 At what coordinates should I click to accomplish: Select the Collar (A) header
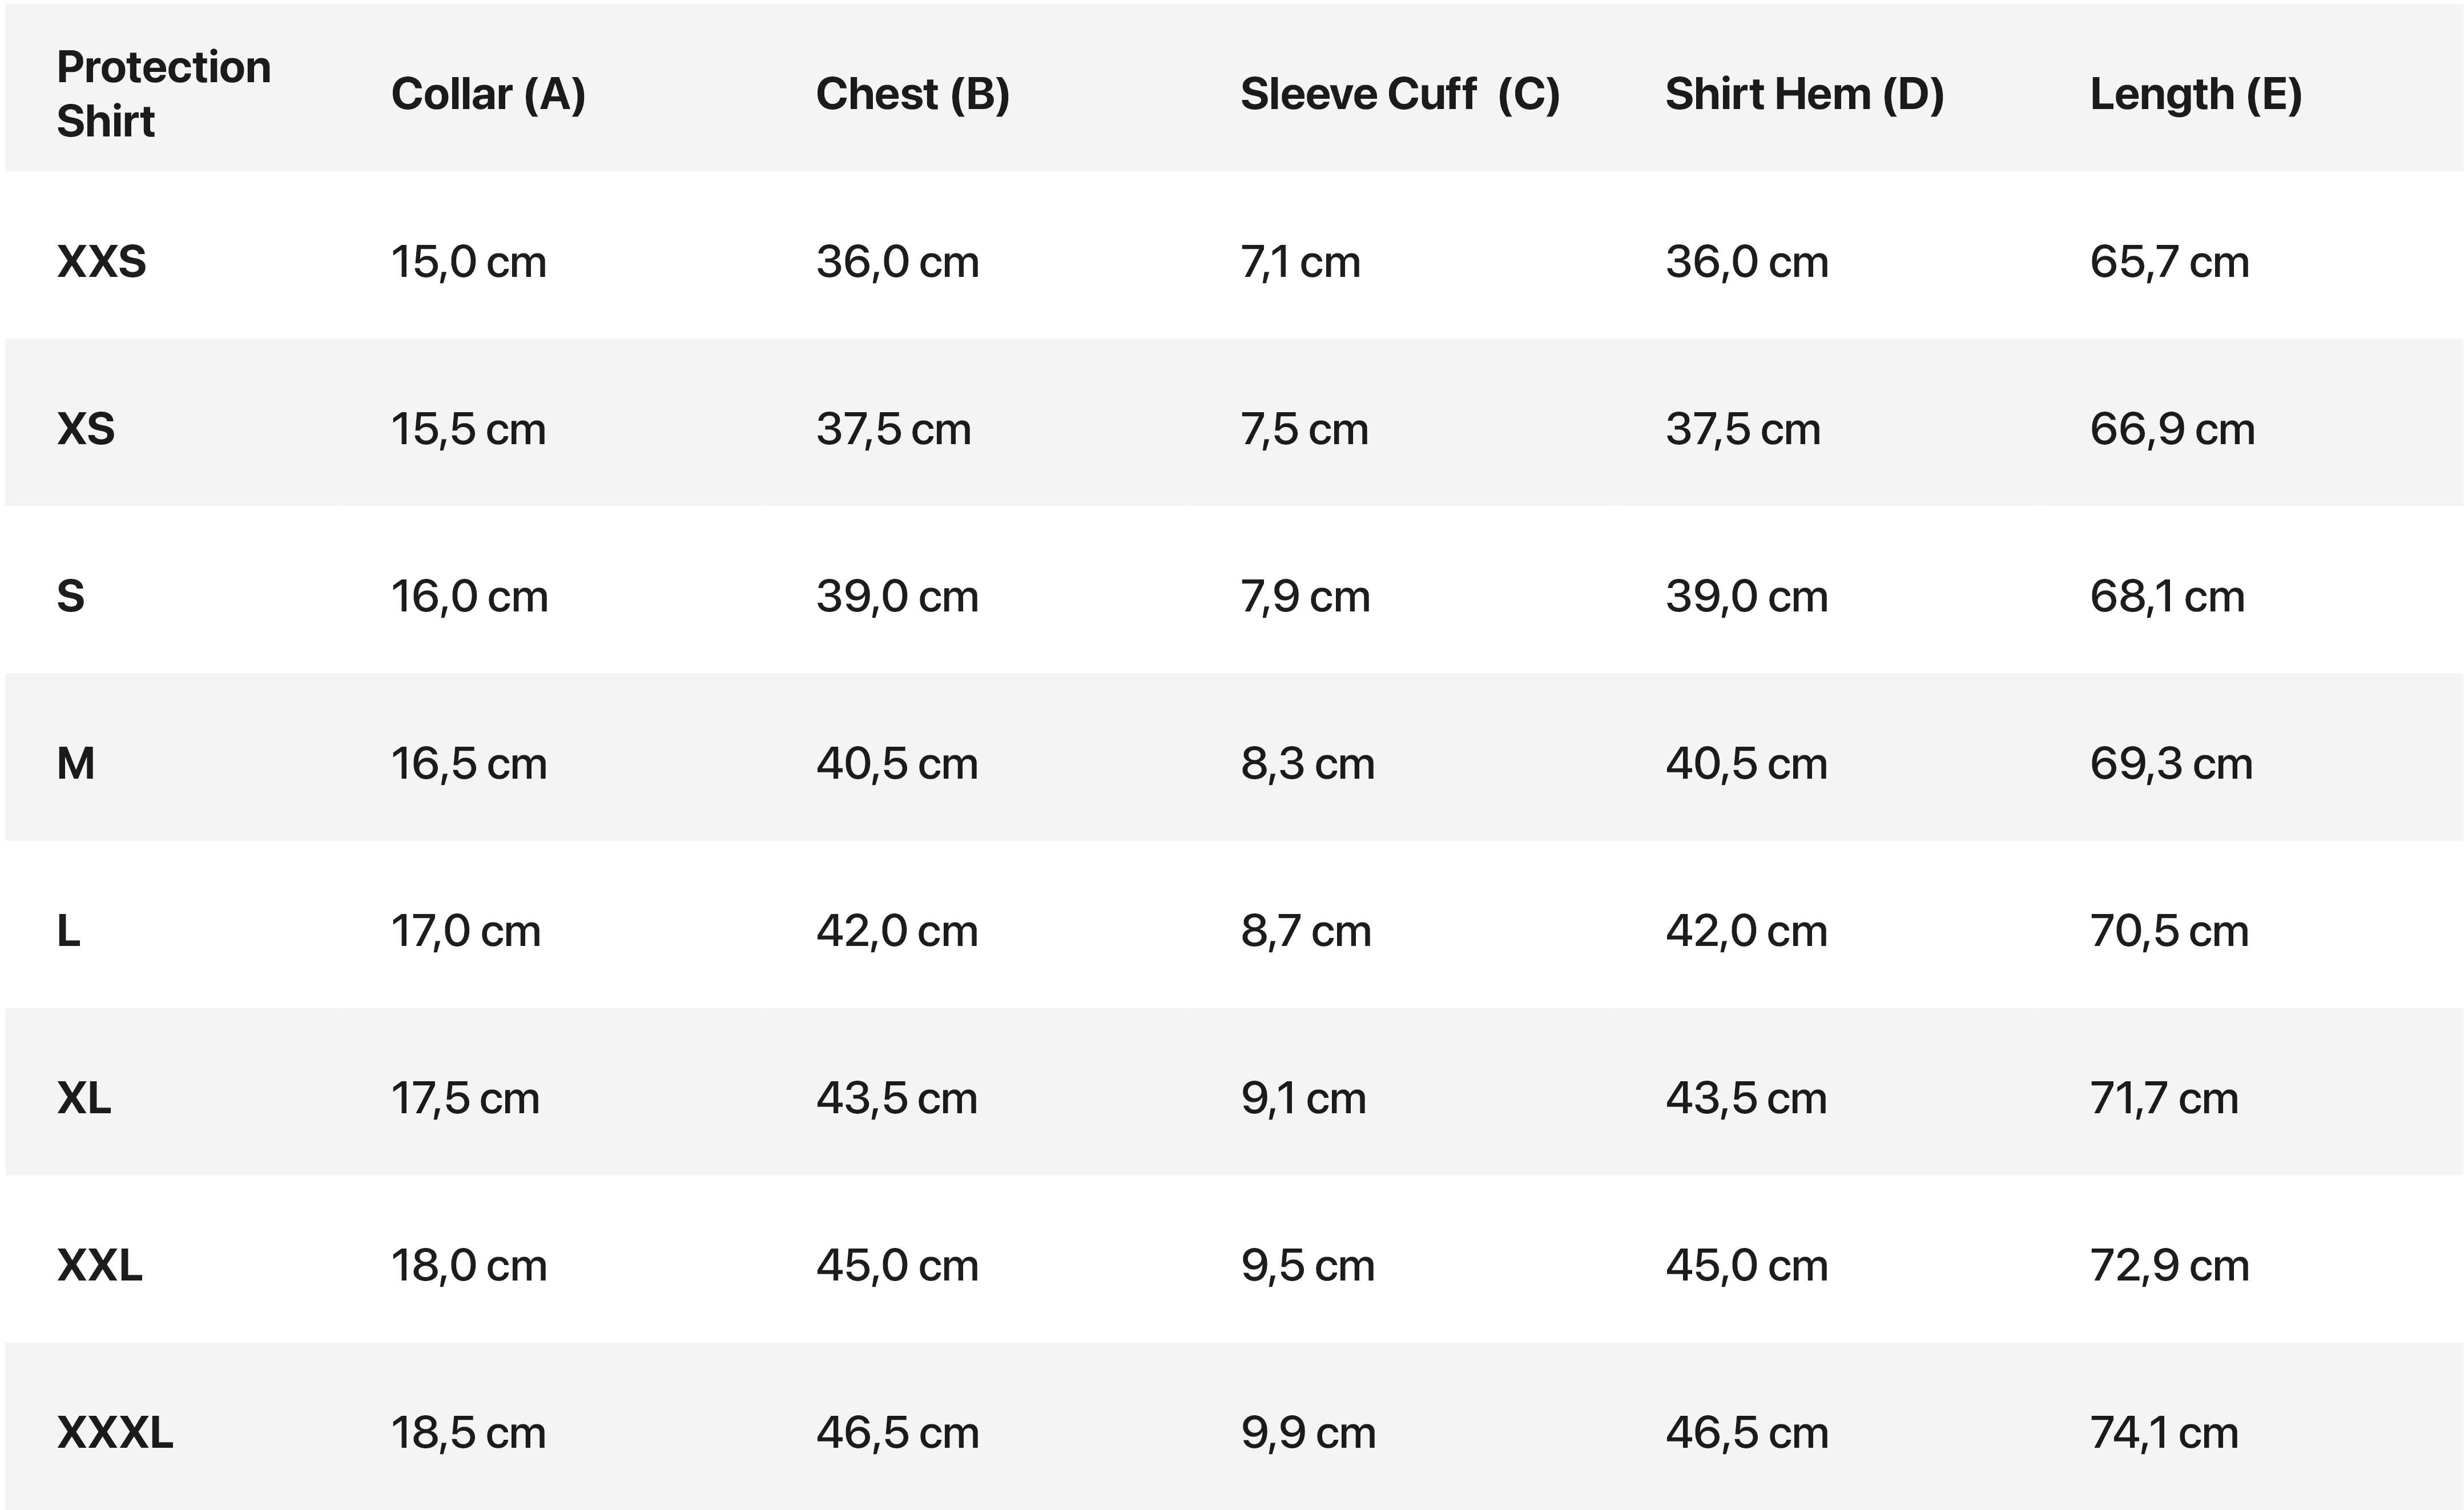(x=488, y=94)
